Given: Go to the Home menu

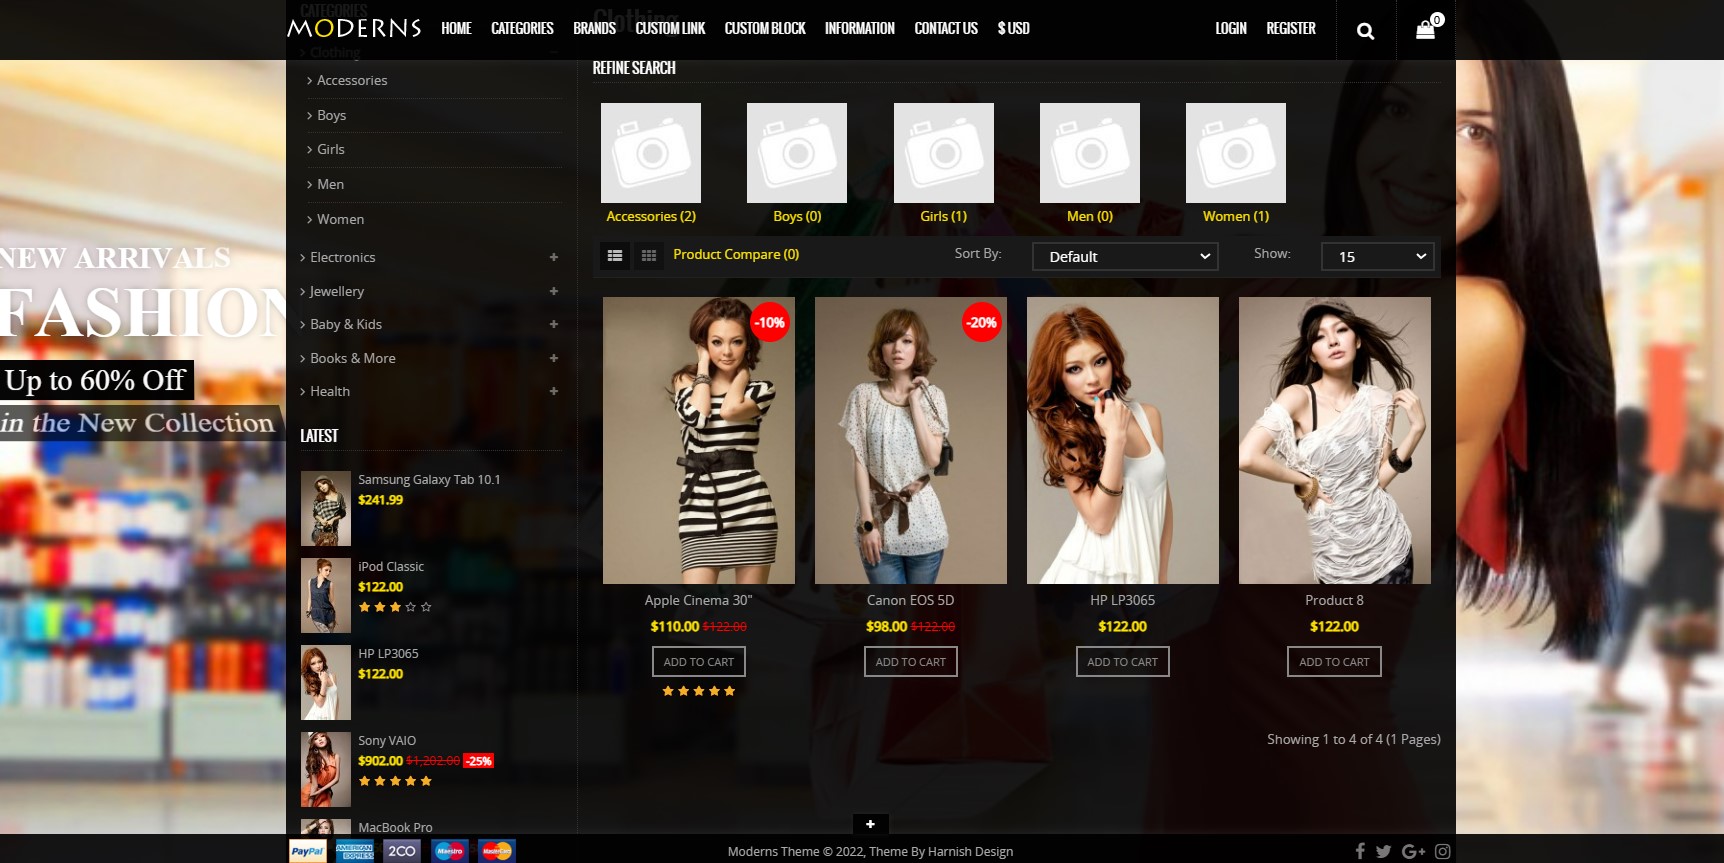Looking at the screenshot, I should [456, 28].
